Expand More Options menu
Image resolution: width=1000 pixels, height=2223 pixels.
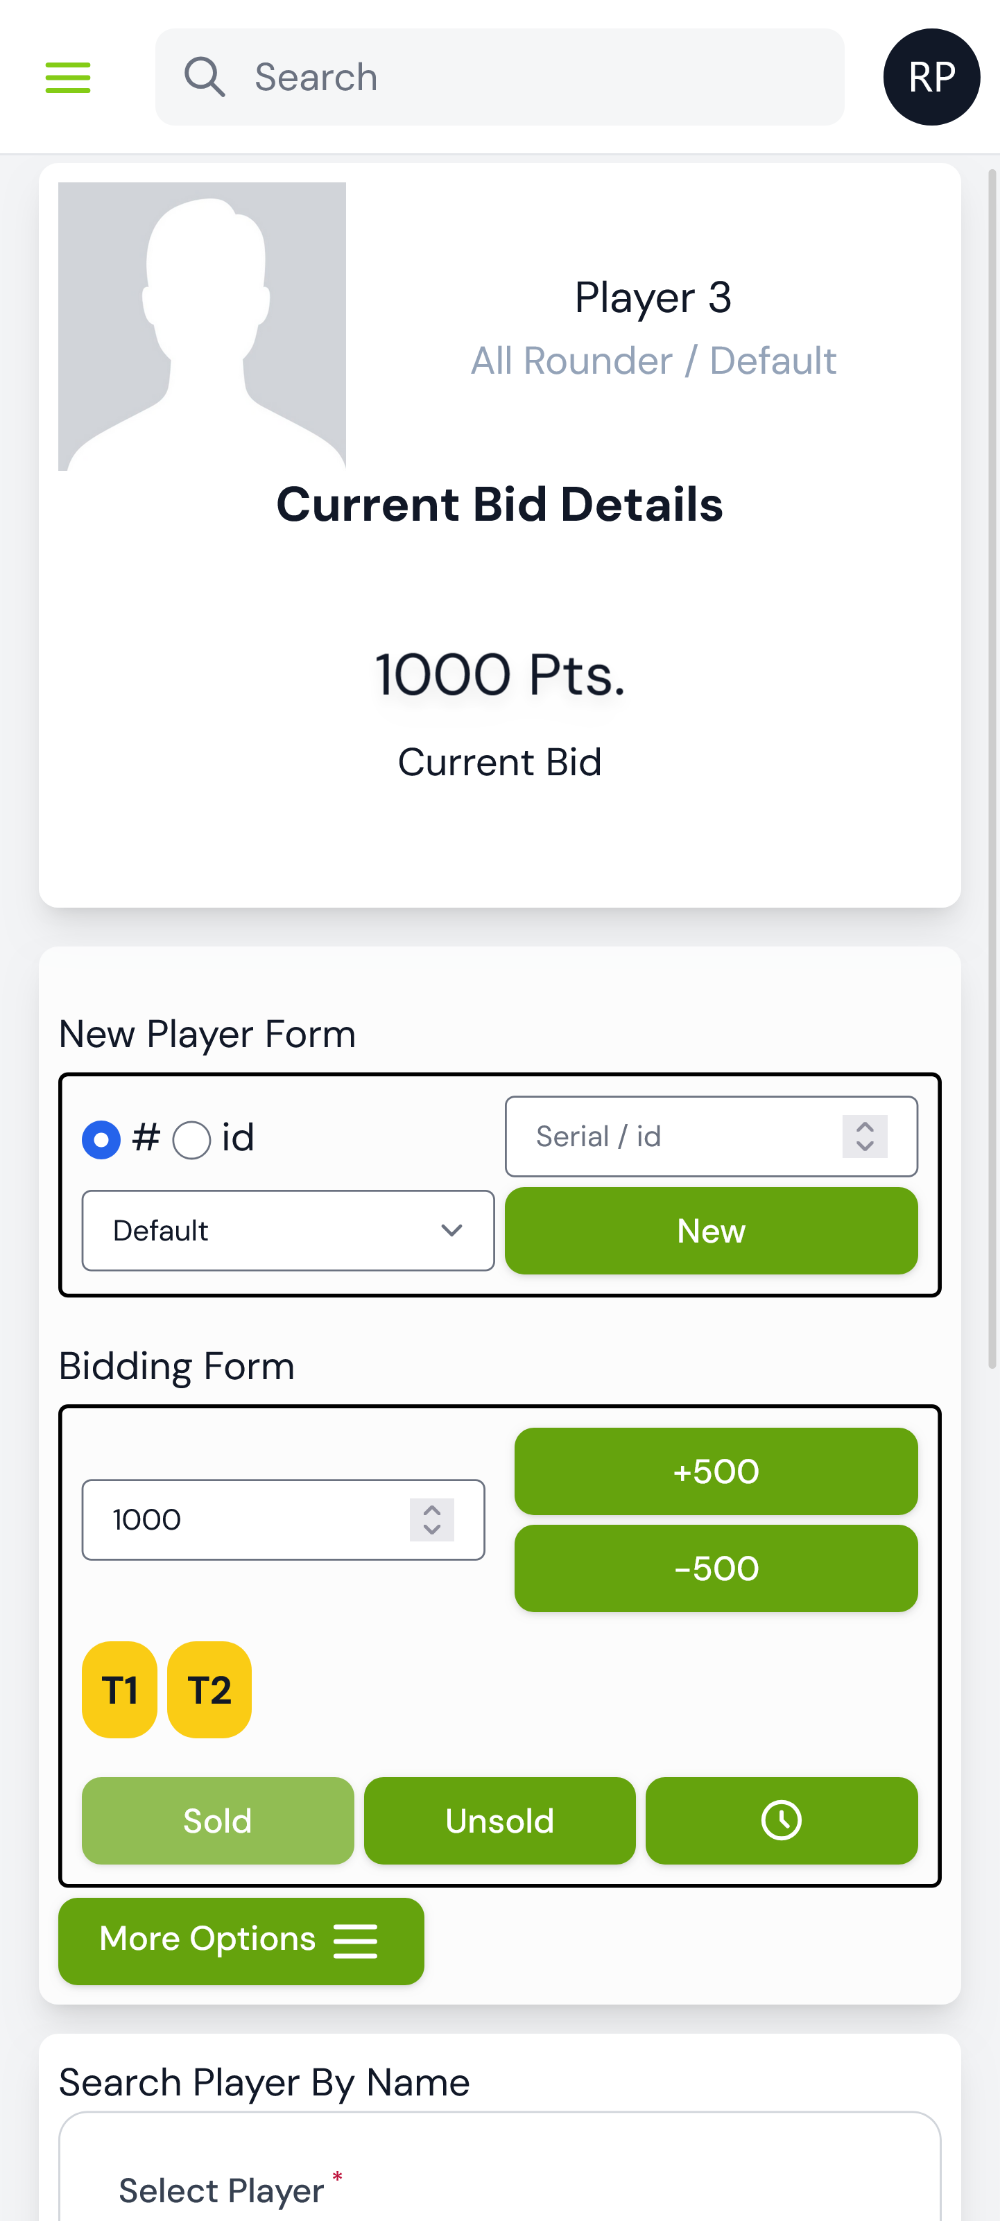click(241, 1940)
